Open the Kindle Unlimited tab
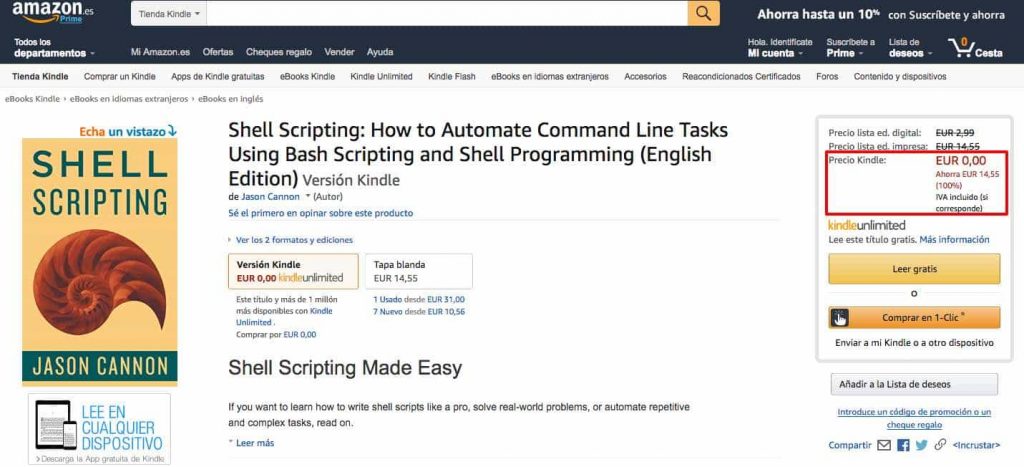 tap(381, 76)
